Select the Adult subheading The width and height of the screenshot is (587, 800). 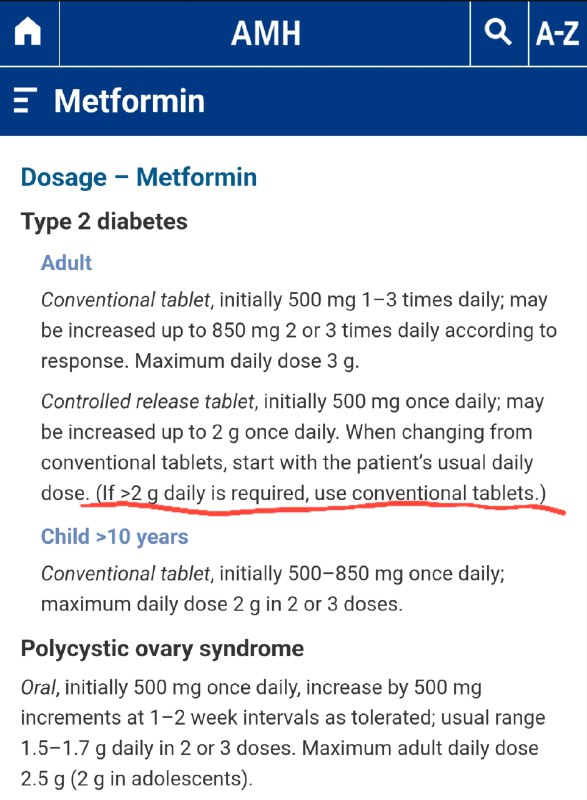click(66, 263)
